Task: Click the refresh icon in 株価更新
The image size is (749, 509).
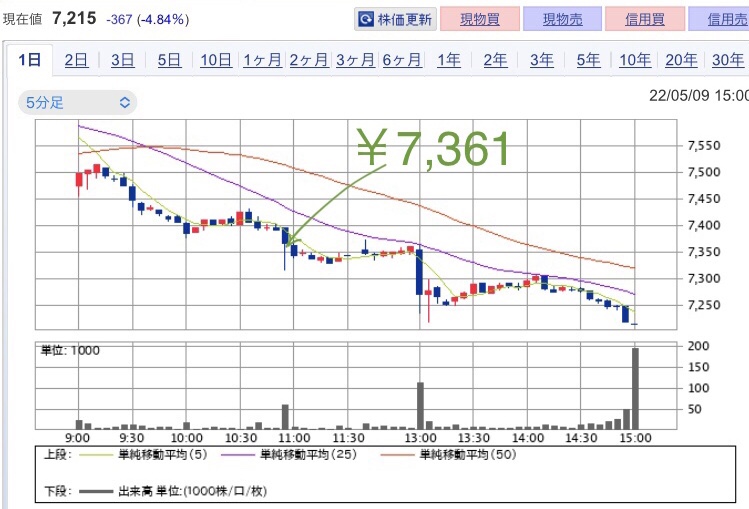Action: click(x=366, y=19)
